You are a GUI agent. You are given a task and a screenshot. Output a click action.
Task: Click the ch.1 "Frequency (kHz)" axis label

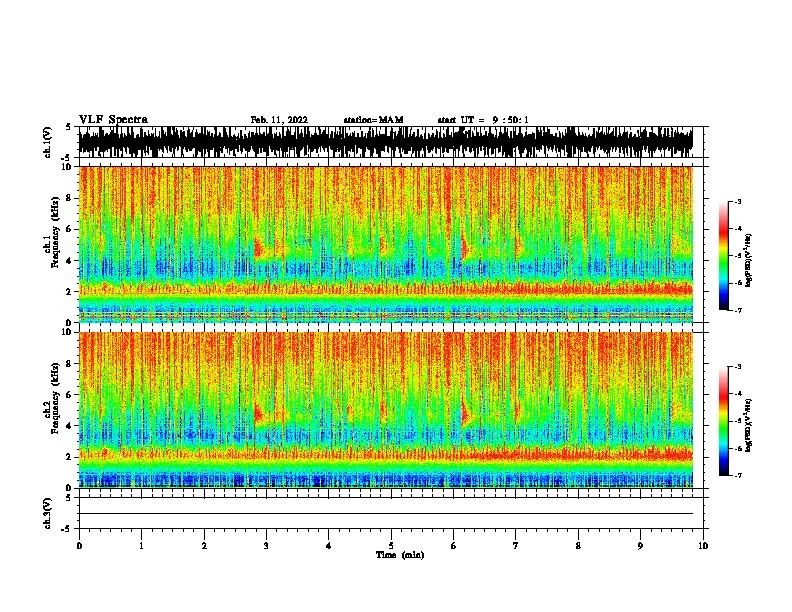coord(55,233)
